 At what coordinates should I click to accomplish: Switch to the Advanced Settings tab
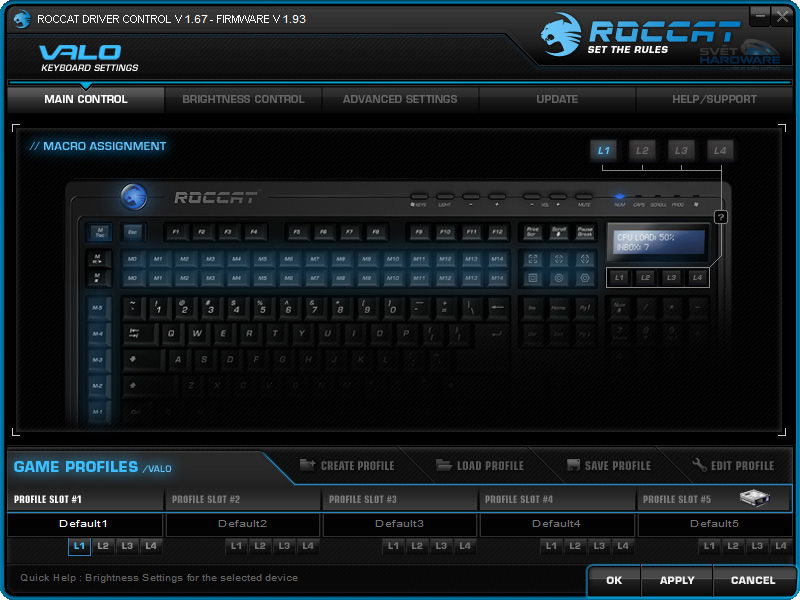[x=400, y=99]
